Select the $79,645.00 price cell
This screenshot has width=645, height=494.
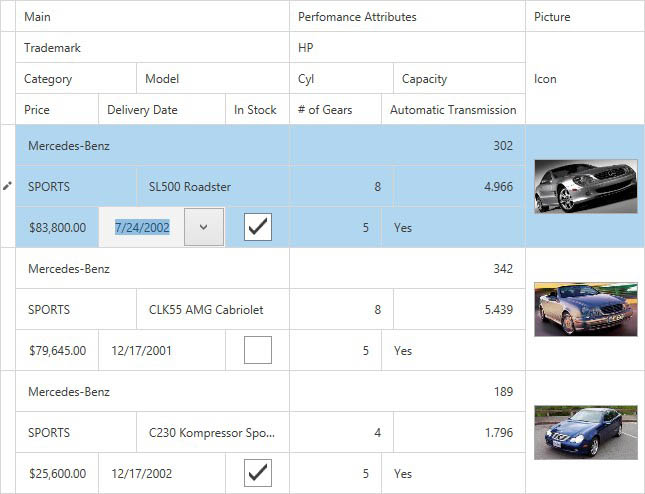57,351
